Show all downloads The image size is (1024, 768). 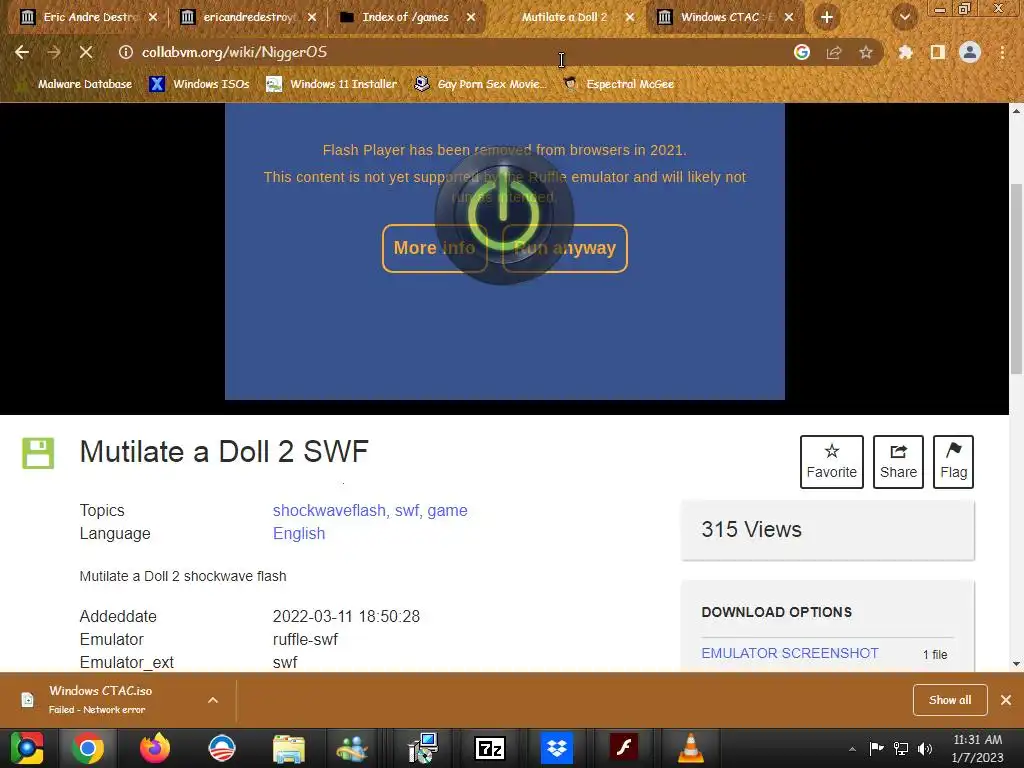tap(950, 700)
